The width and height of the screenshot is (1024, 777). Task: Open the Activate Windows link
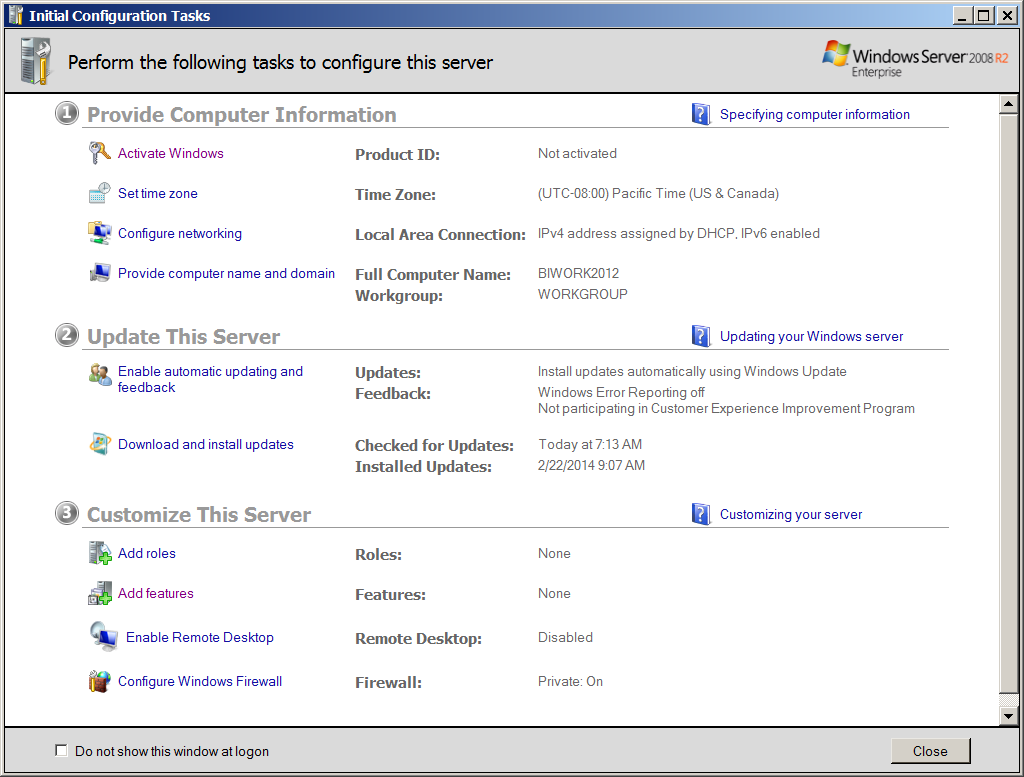(170, 153)
